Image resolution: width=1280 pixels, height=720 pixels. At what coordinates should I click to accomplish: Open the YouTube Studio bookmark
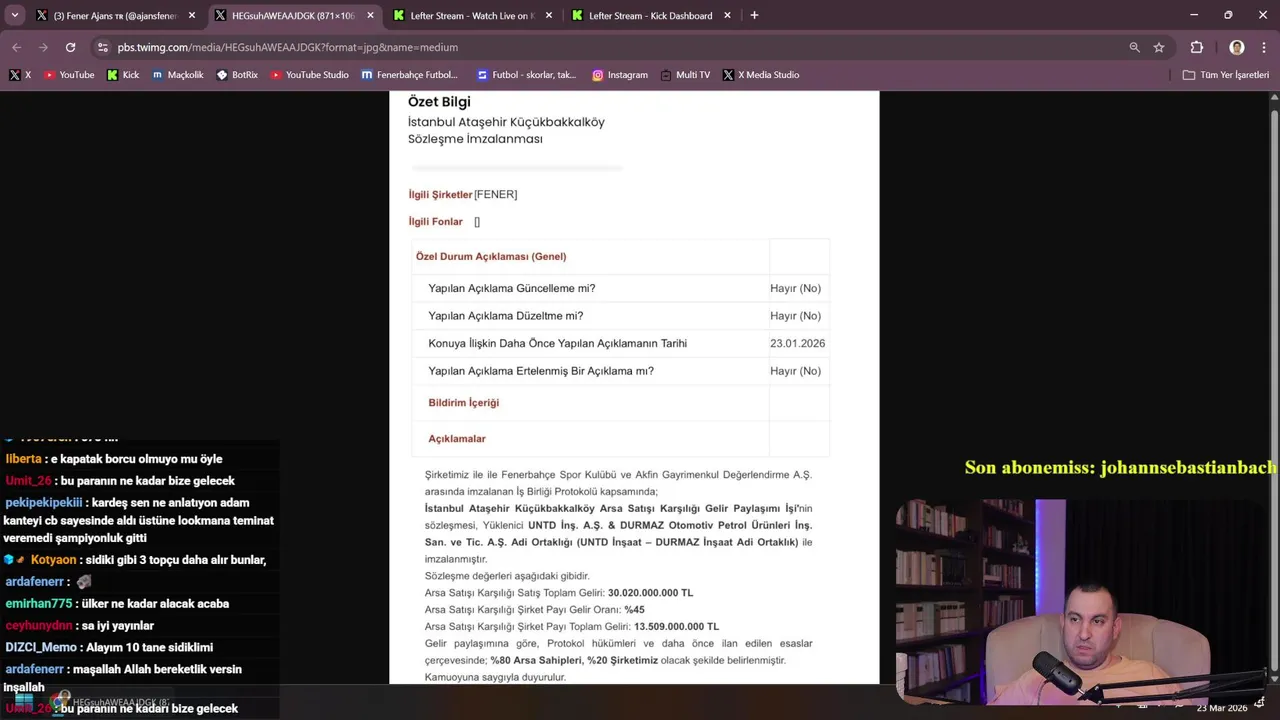click(310, 75)
